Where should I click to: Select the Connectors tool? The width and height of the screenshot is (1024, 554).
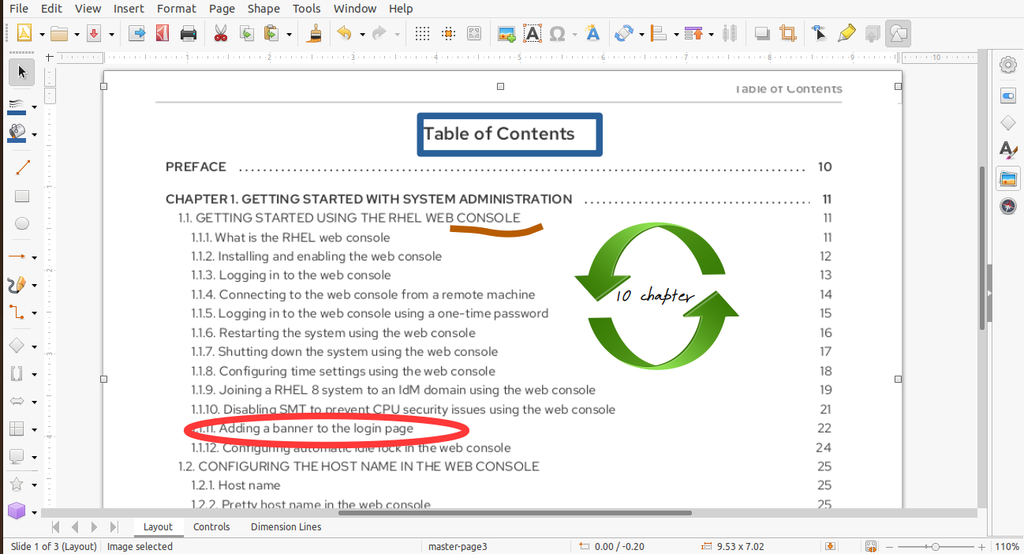(x=17, y=312)
